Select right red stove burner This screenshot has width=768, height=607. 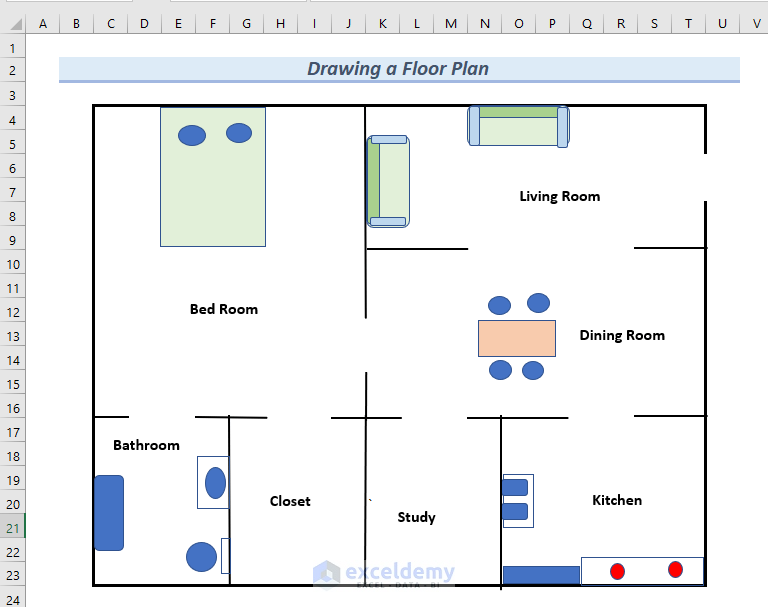point(675,569)
